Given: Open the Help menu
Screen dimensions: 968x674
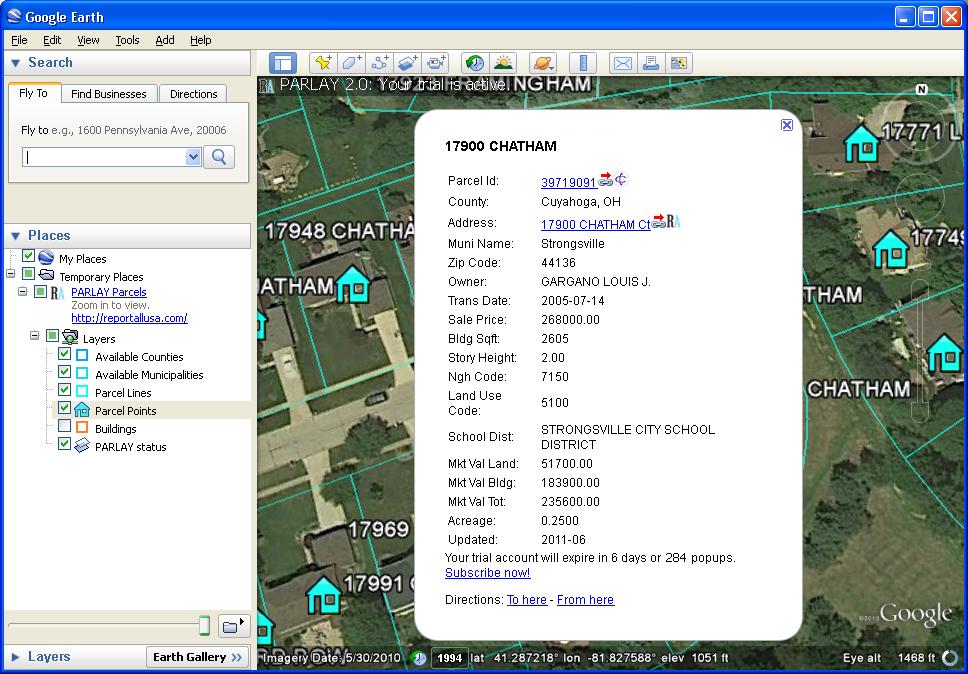Looking at the screenshot, I should [201, 40].
